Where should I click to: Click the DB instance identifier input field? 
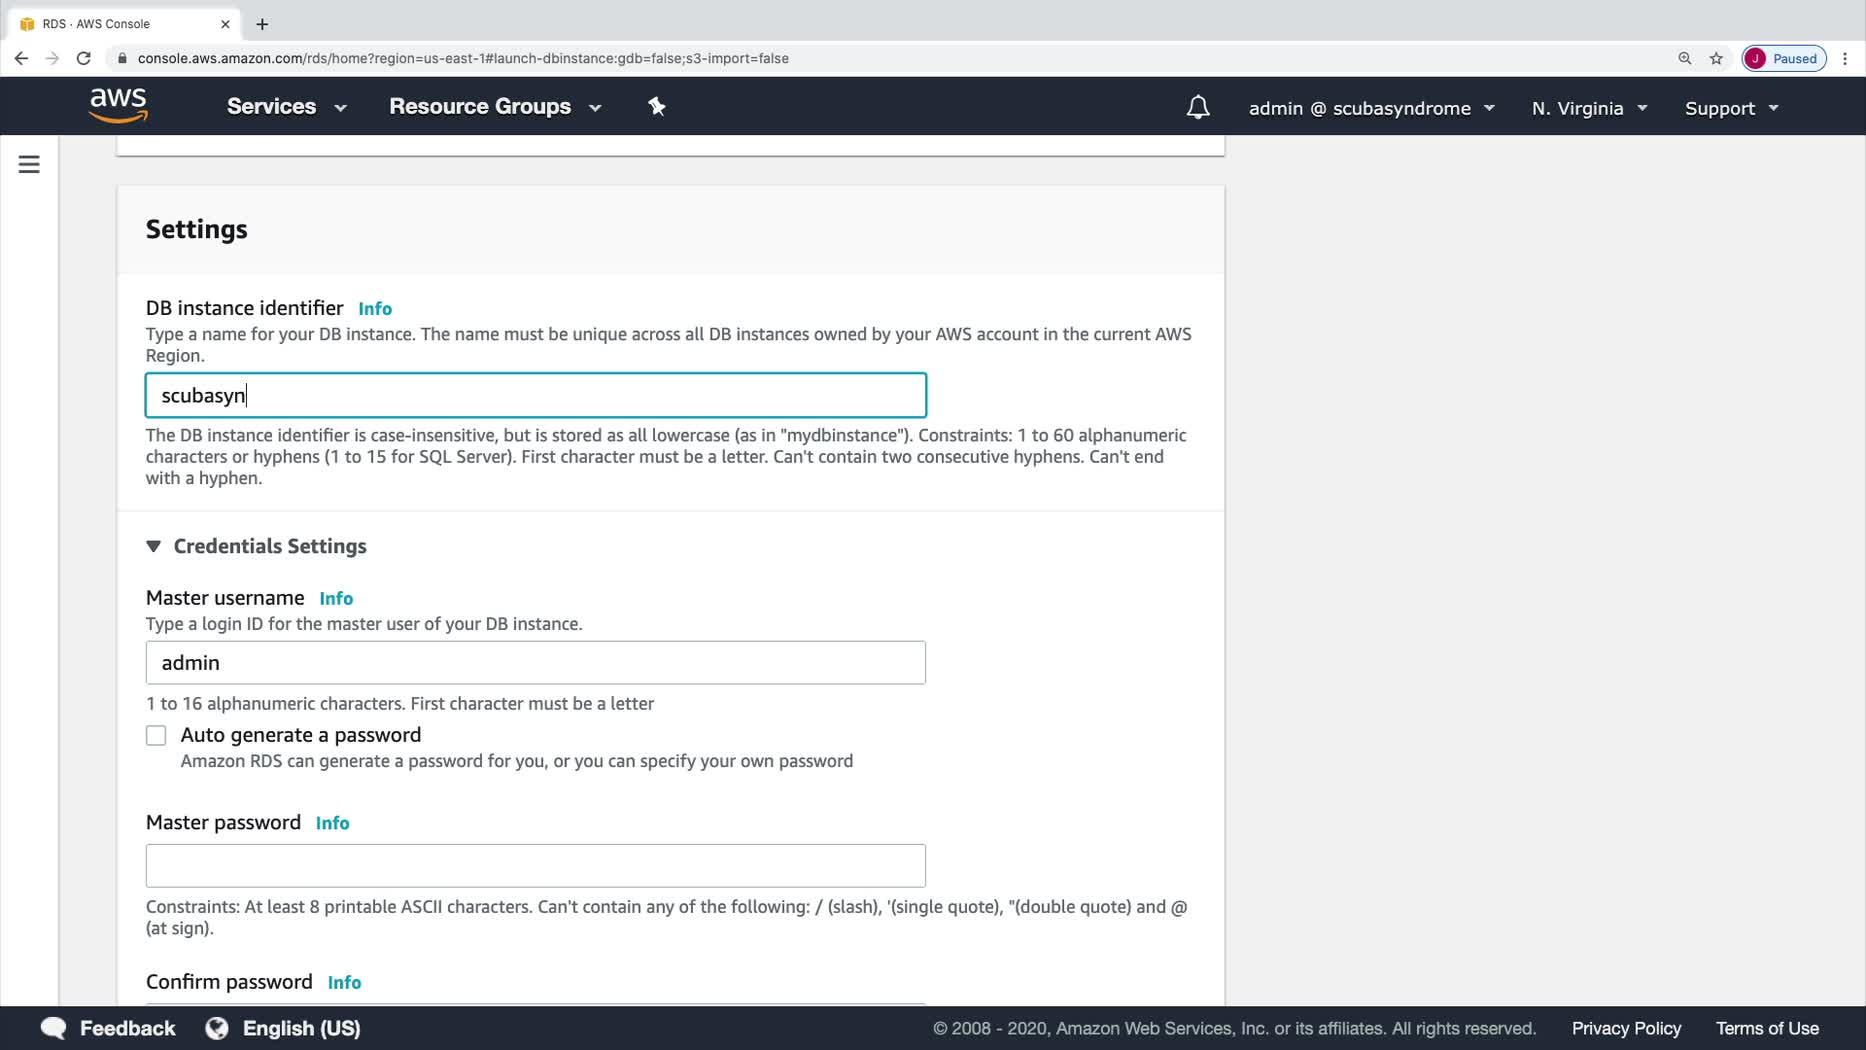pos(536,395)
